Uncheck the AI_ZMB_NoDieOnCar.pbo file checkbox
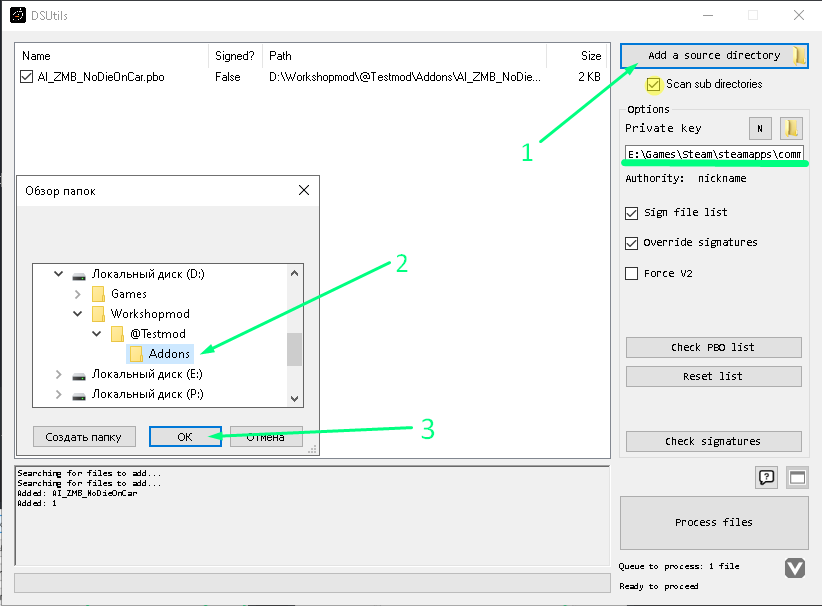Viewport: 822px width, 606px height. pyautogui.click(x=26, y=77)
